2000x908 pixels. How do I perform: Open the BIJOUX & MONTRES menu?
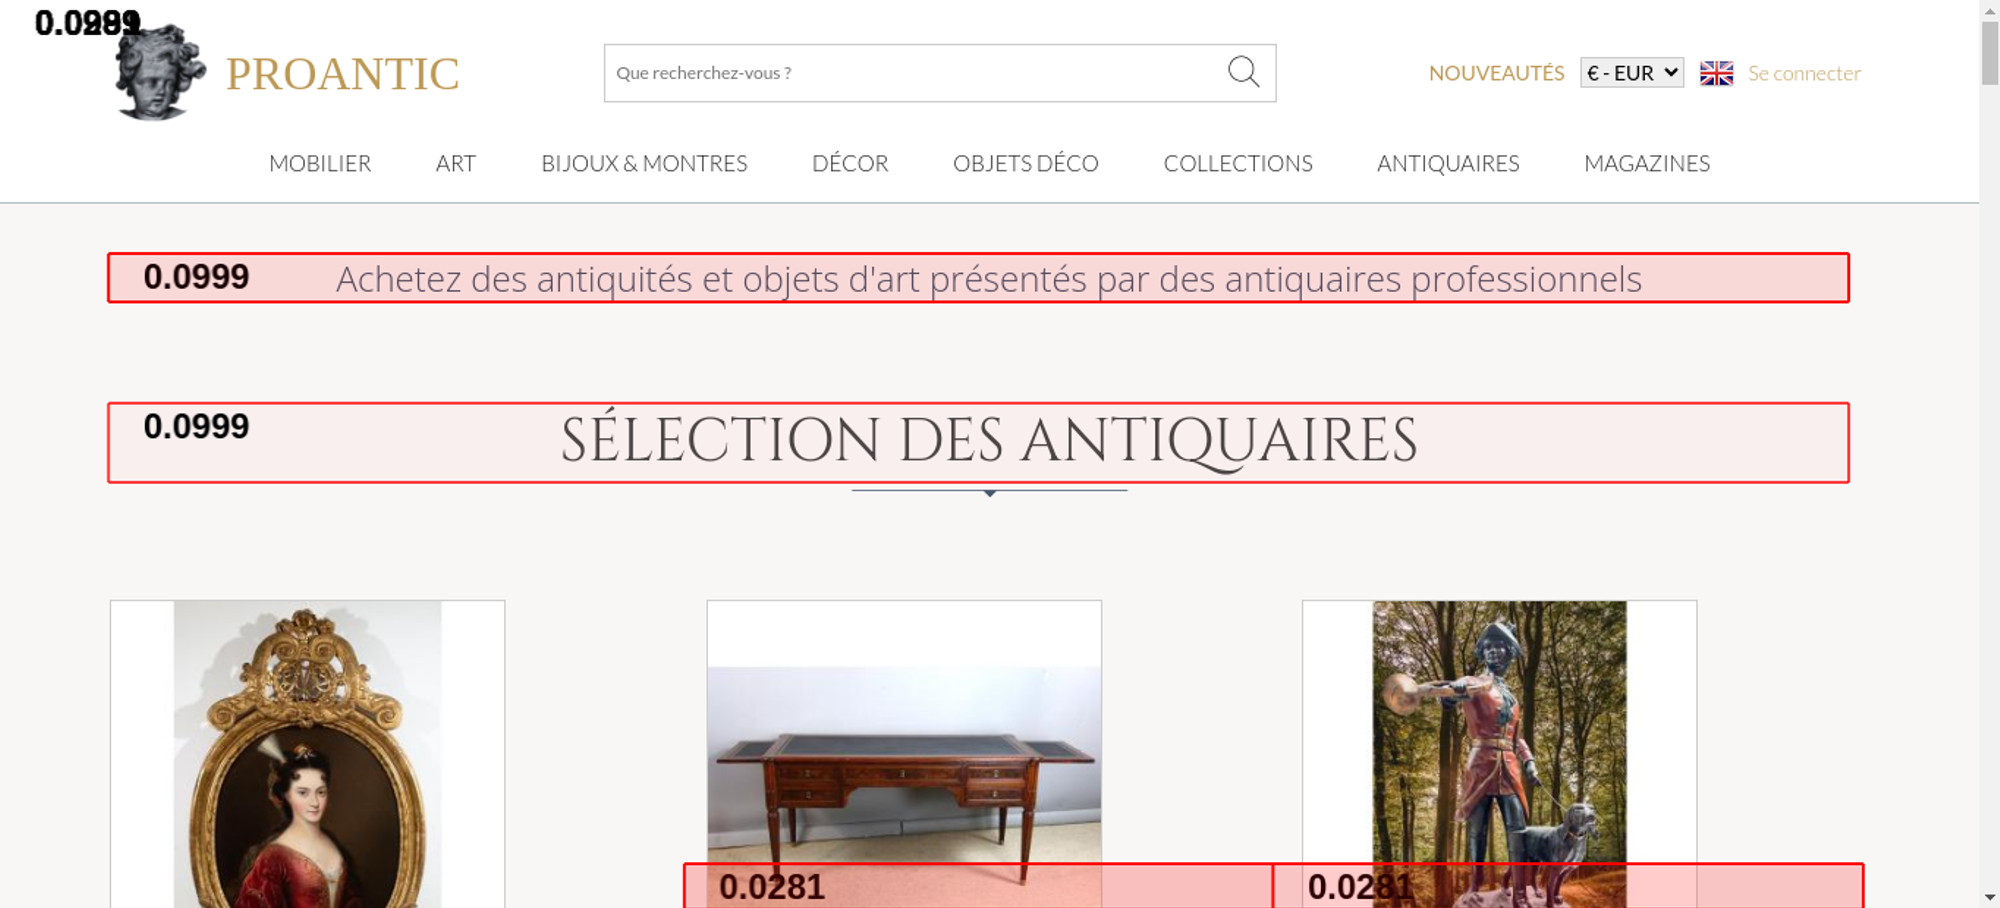click(x=644, y=163)
